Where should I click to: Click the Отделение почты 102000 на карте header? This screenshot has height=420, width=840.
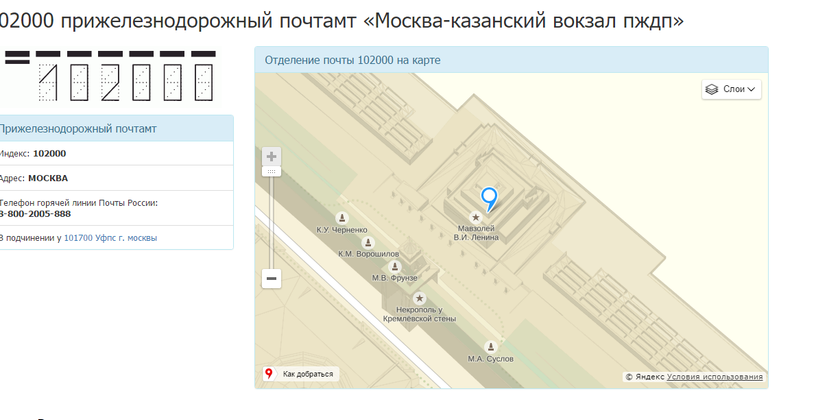coord(352,60)
